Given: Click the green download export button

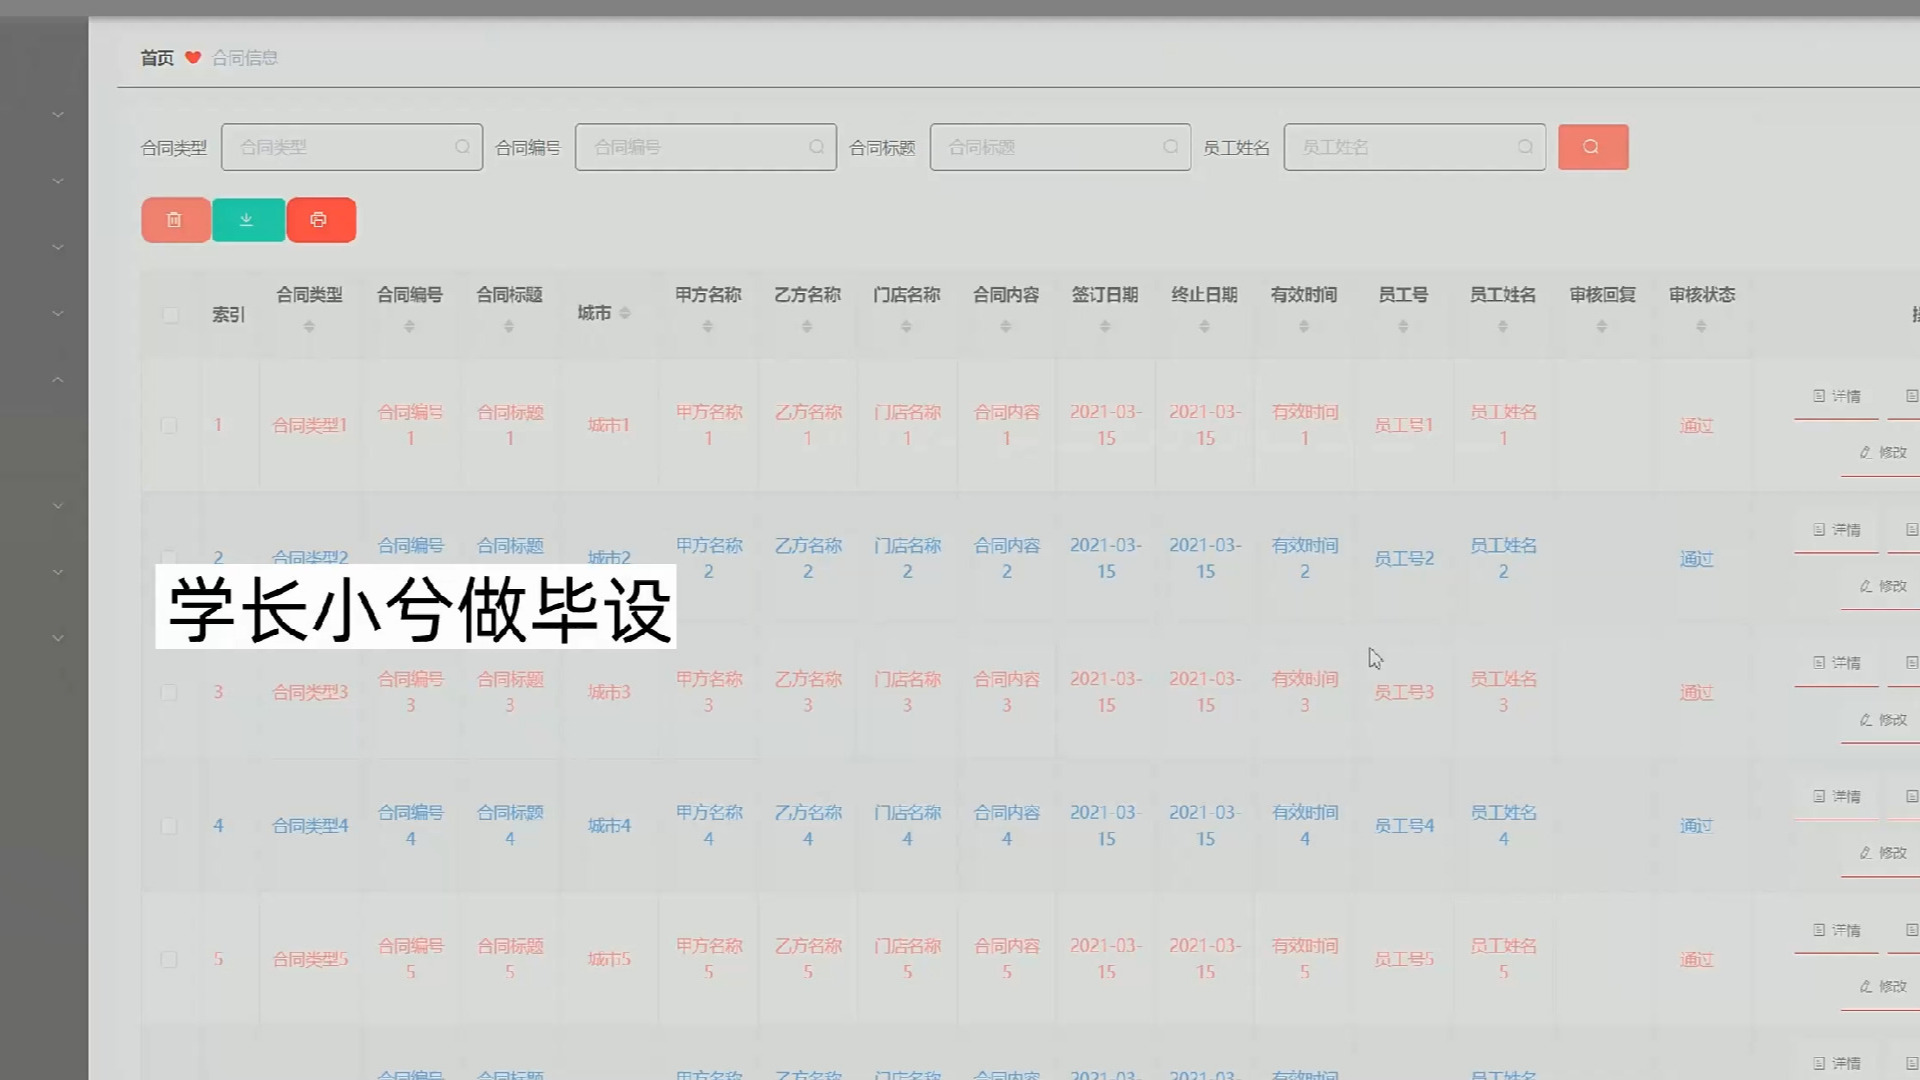Looking at the screenshot, I should pyautogui.click(x=247, y=220).
